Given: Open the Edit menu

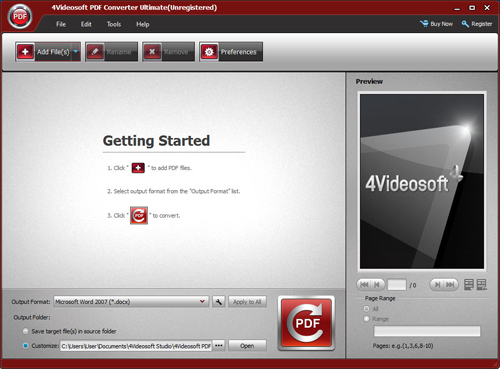Looking at the screenshot, I should tap(86, 24).
